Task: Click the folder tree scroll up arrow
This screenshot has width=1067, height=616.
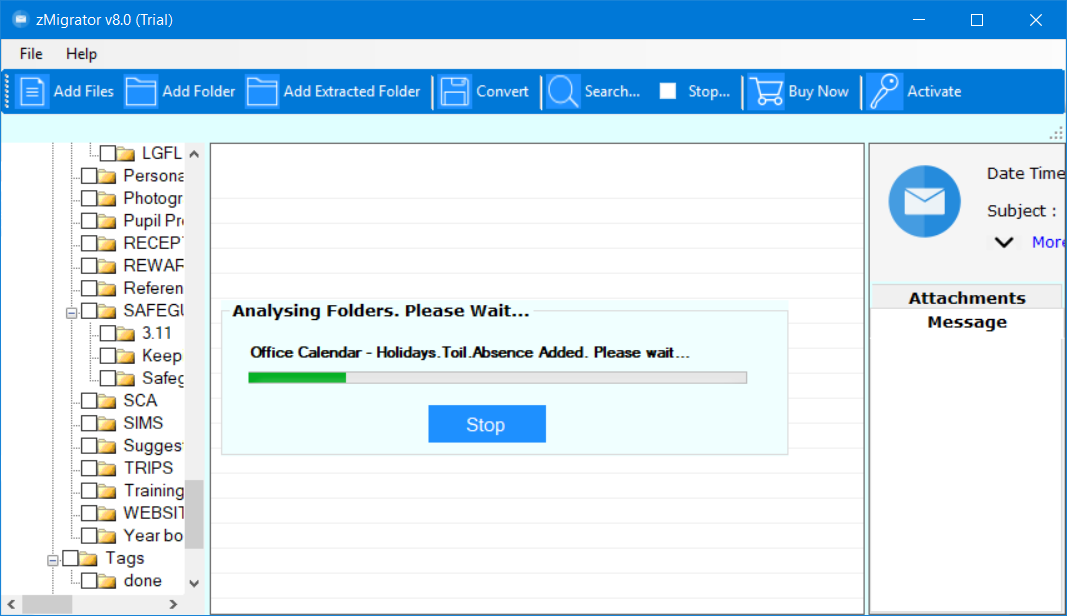Action: 195,154
